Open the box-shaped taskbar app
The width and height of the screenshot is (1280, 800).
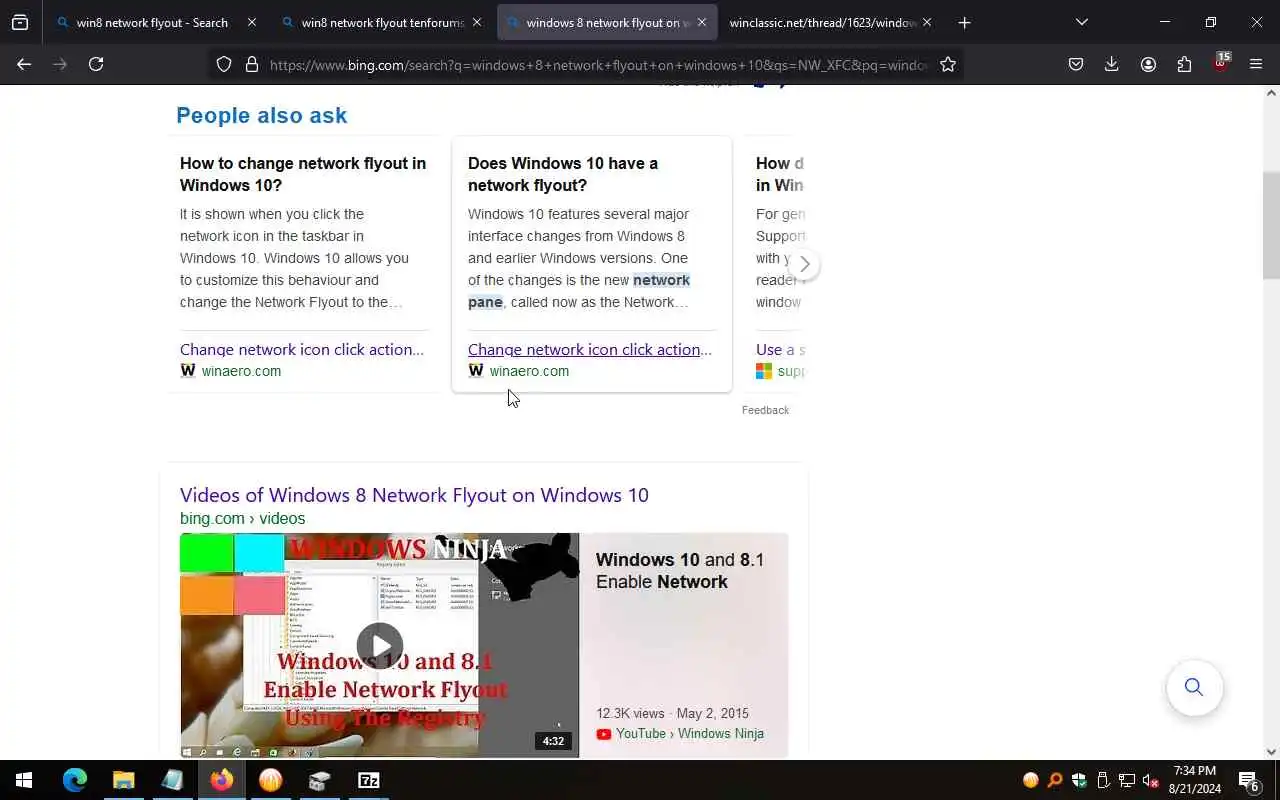point(319,780)
